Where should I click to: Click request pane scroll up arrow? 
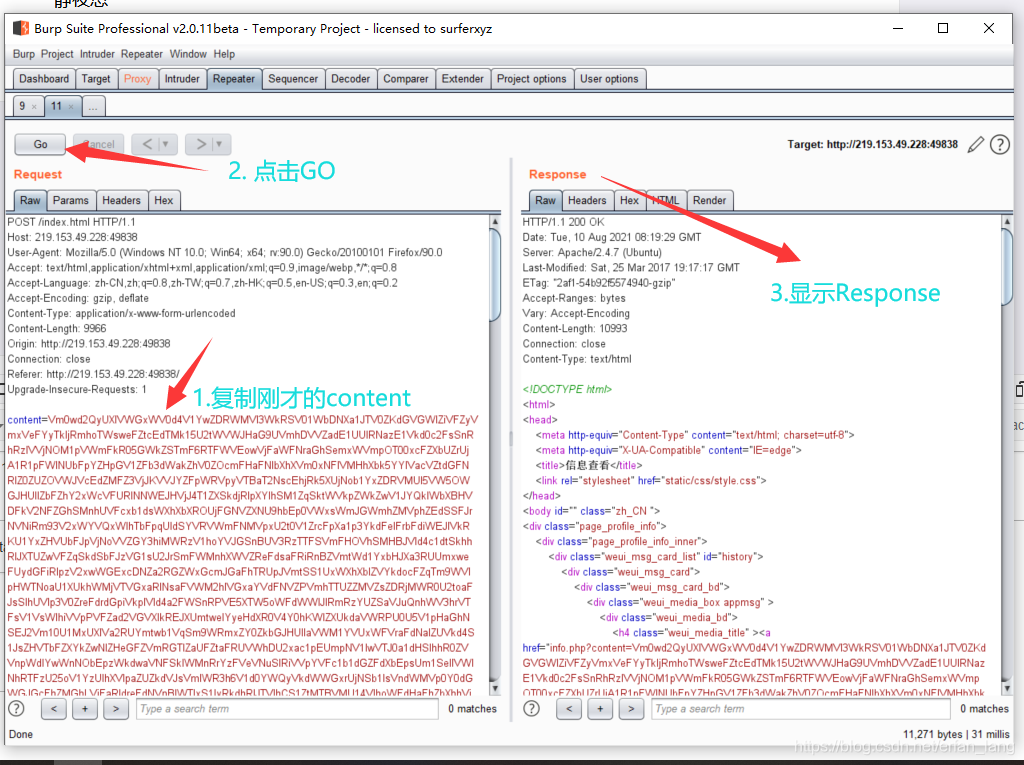(x=495, y=222)
